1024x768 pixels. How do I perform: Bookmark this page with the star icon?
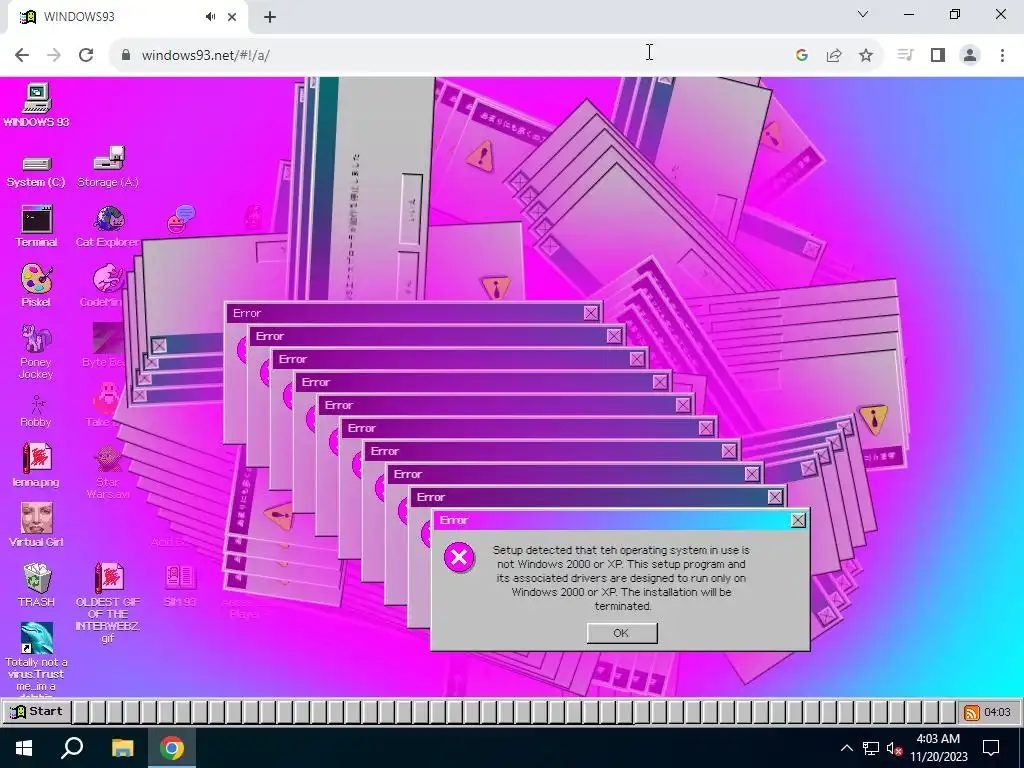coord(866,56)
